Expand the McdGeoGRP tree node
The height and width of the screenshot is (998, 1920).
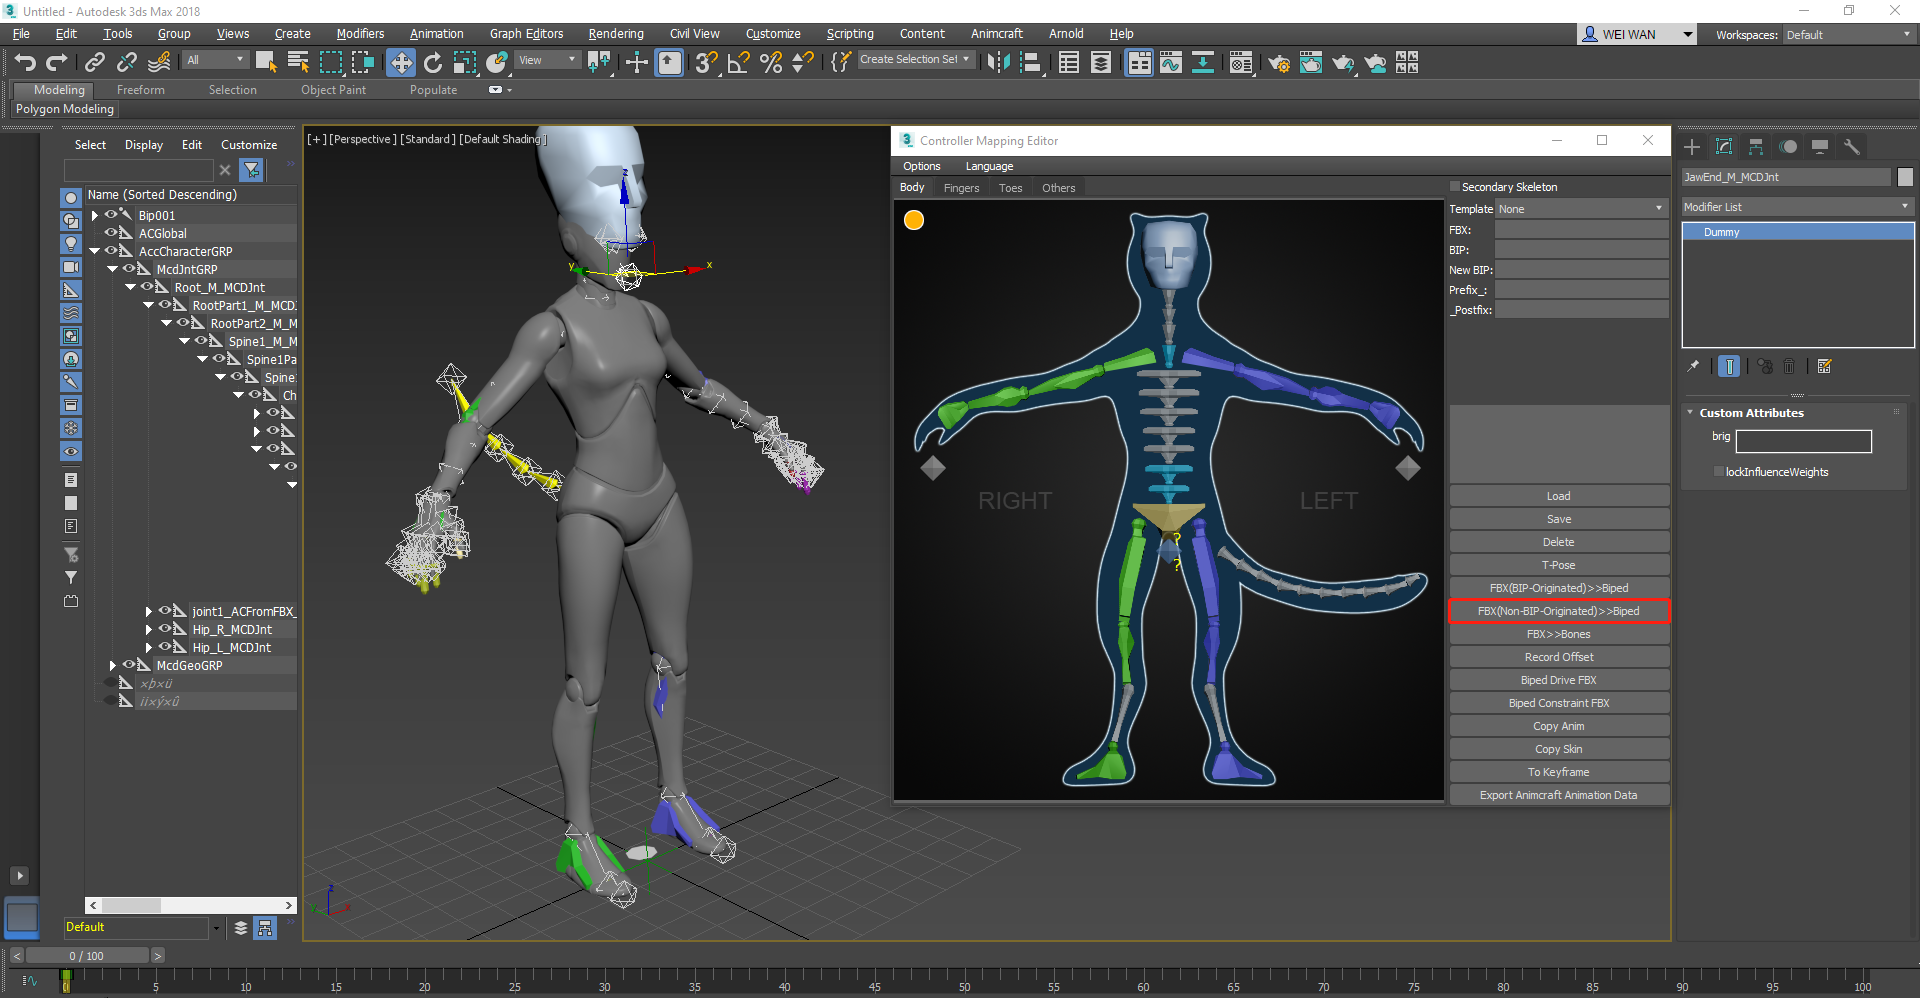[113, 665]
